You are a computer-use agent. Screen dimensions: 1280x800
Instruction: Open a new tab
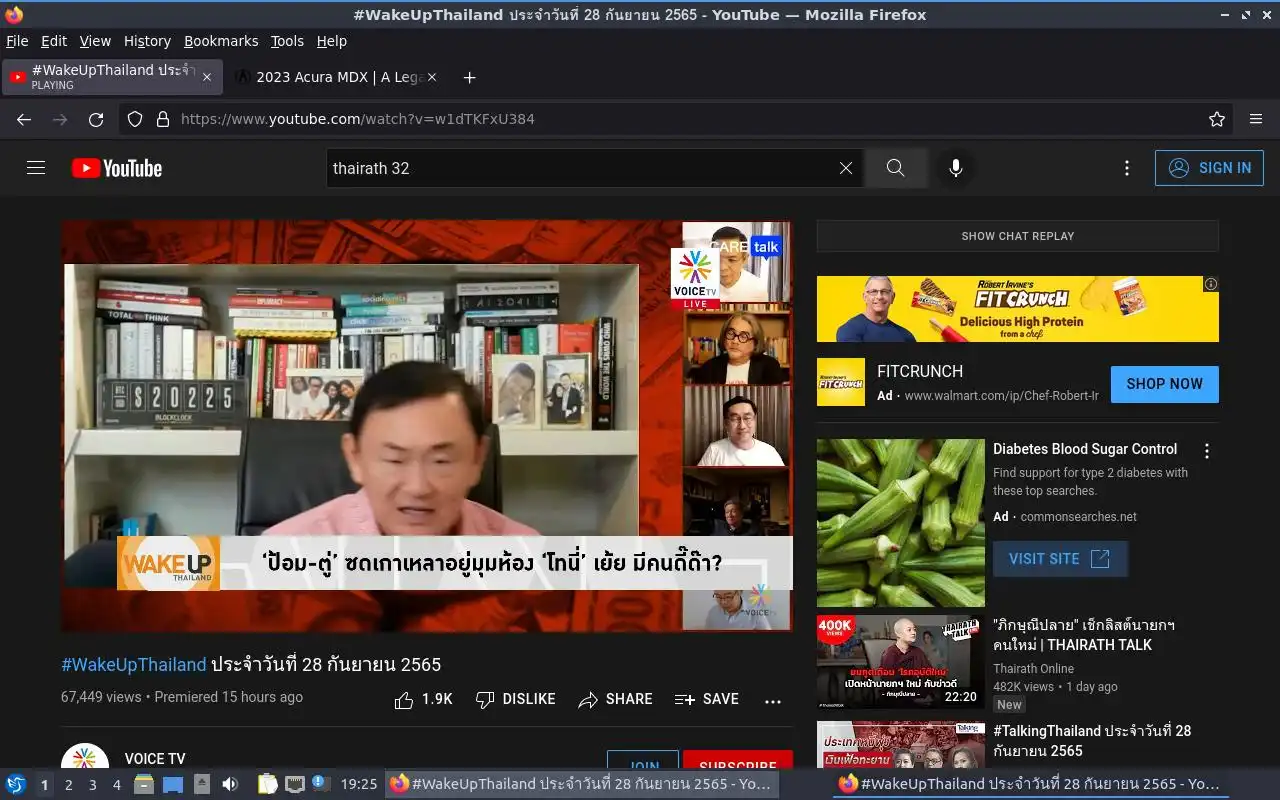coord(470,77)
